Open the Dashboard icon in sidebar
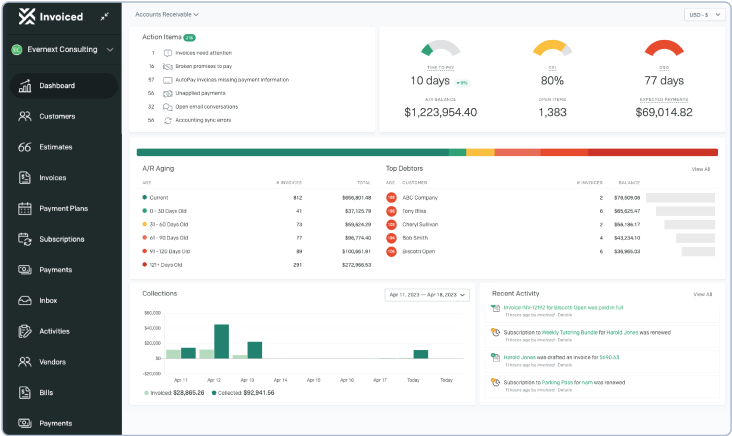Screen dimensions: 732x436 tap(25, 86)
